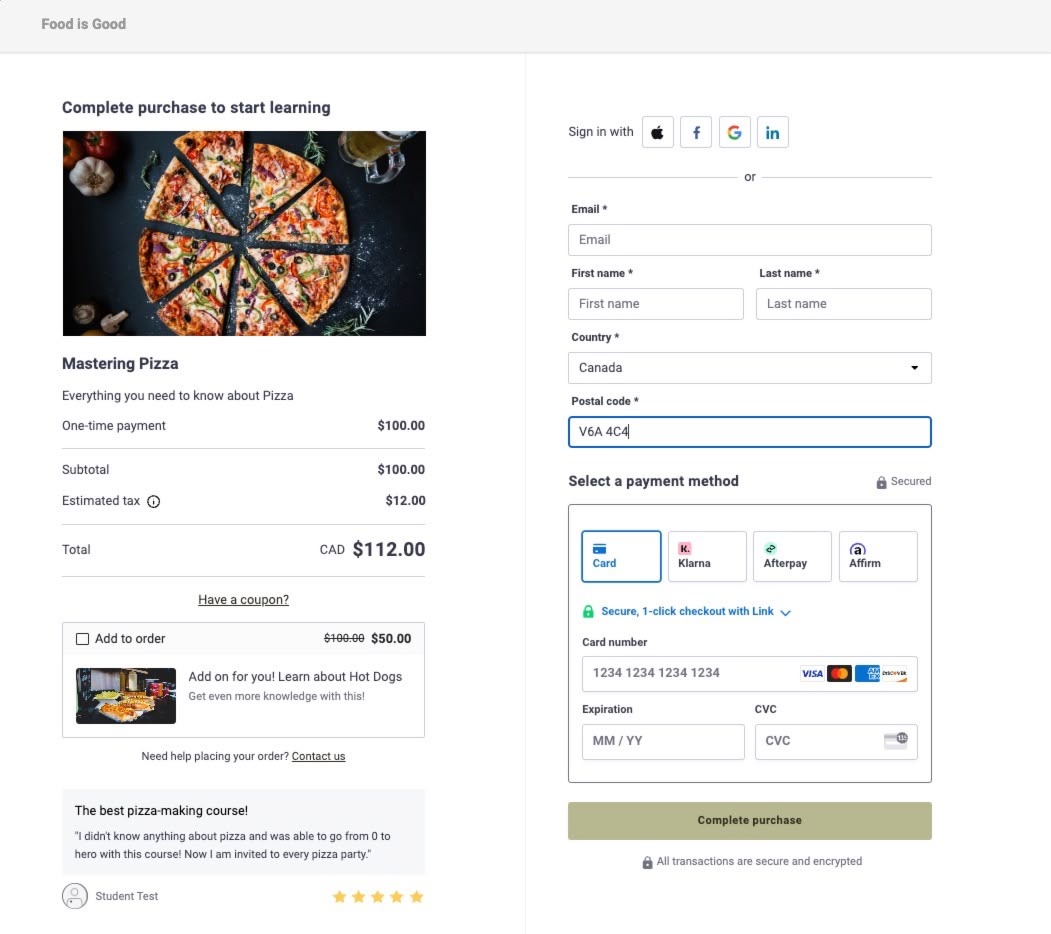Viewport: 1051px width, 934px height.
Task: Expand the 1-click checkout with Link chevron
Action: (787, 611)
